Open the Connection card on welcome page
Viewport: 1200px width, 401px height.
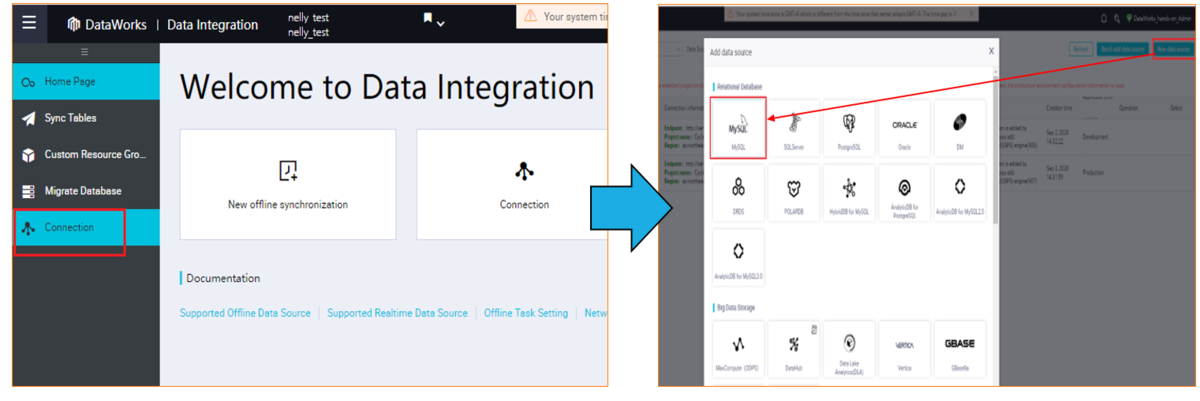click(x=512, y=184)
